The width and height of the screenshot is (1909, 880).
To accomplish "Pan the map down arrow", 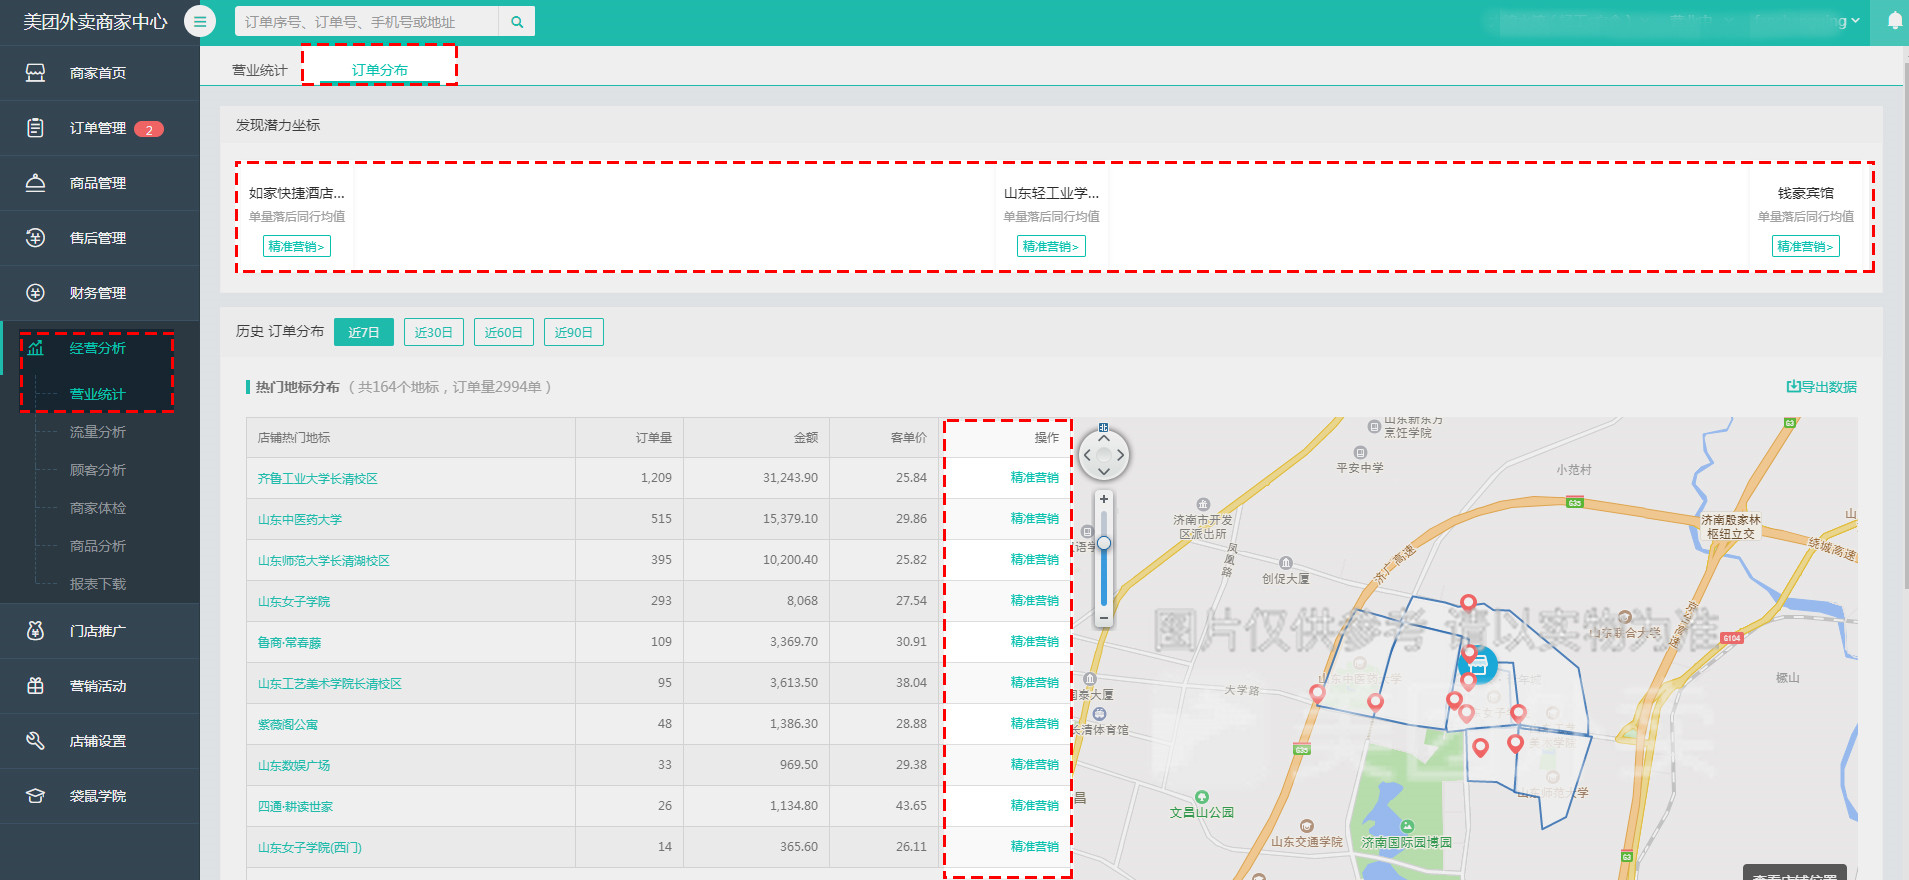I will click(1104, 471).
